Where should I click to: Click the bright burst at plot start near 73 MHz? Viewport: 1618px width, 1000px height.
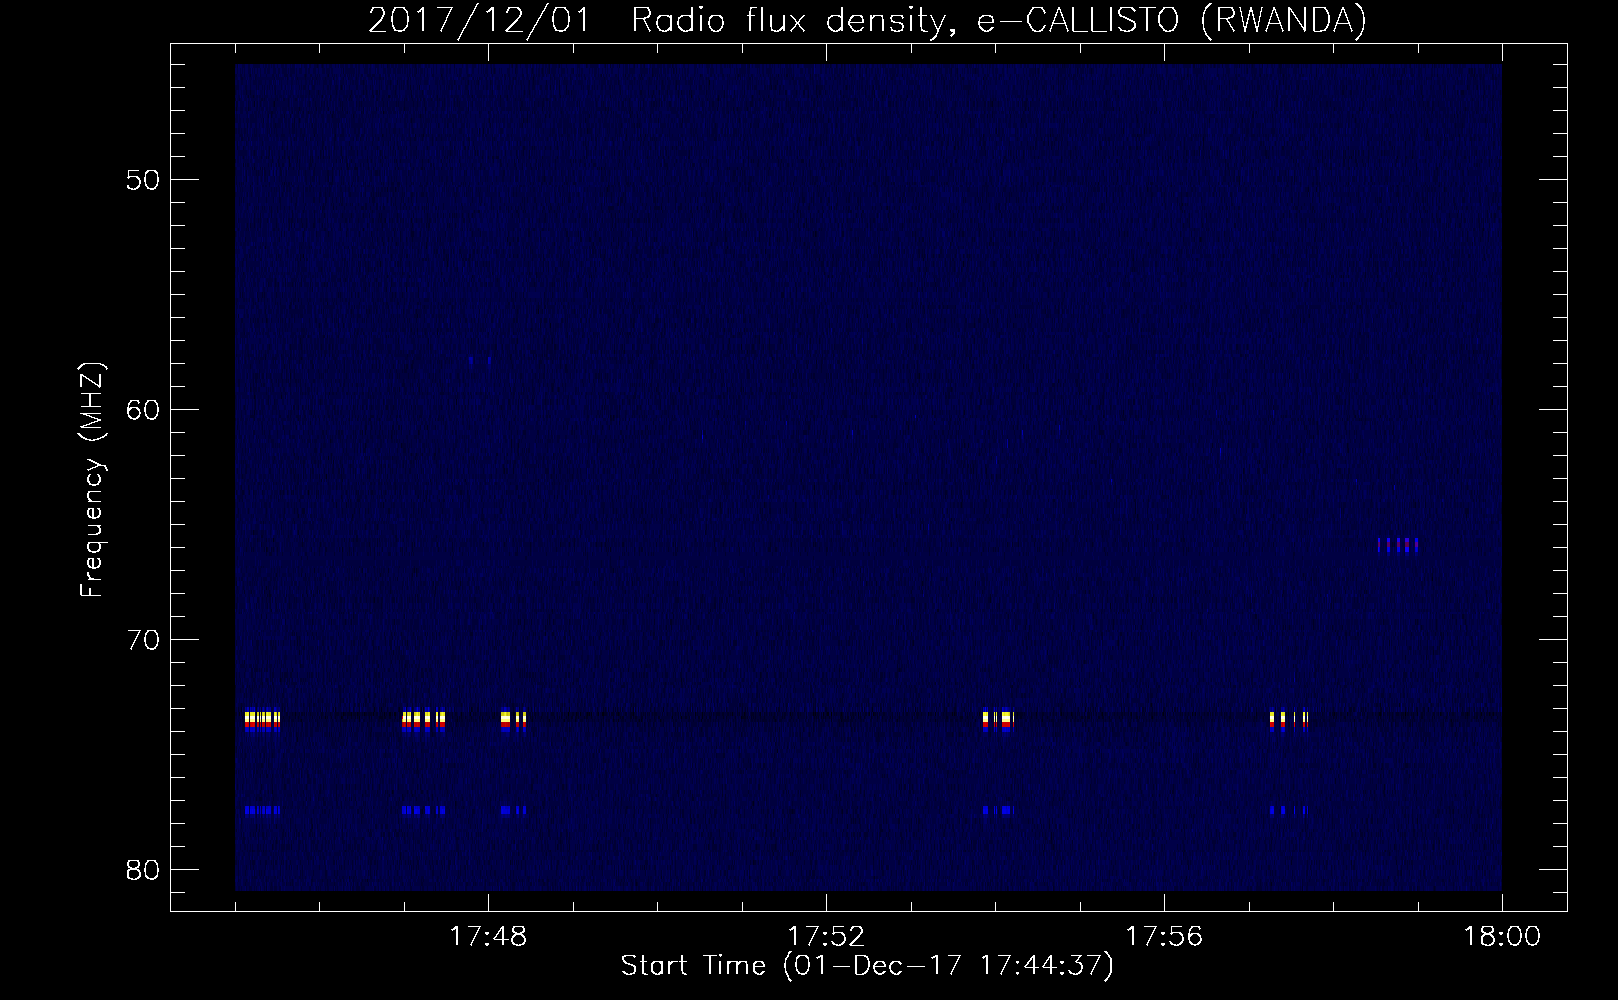click(262, 721)
